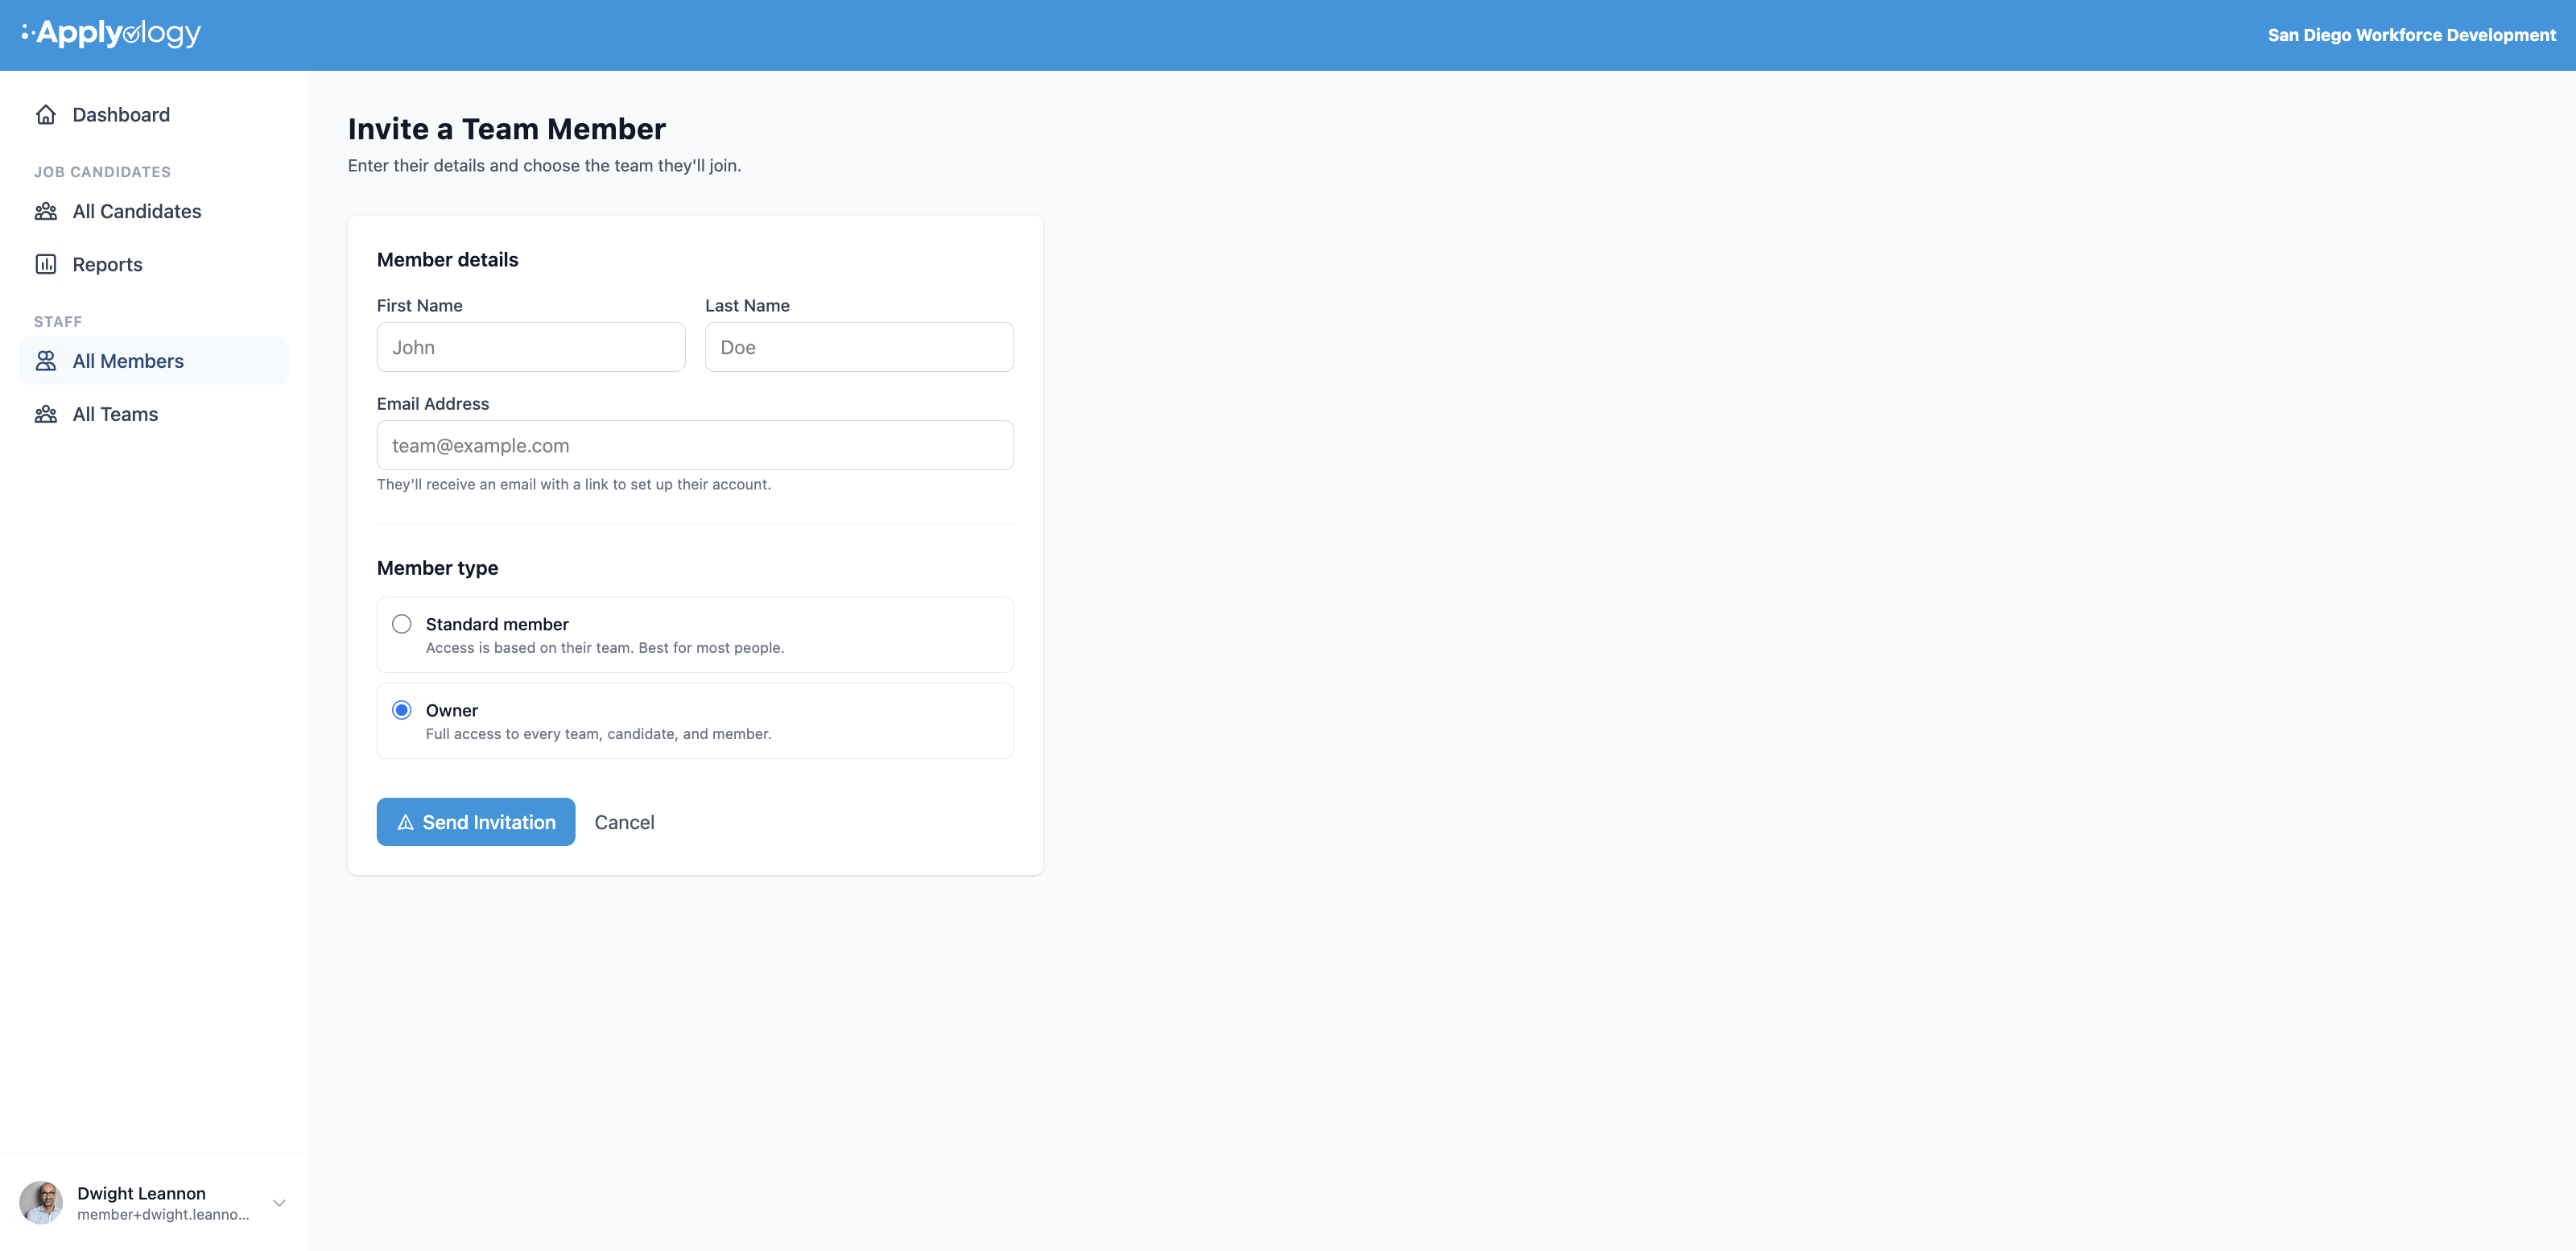
Task: Click the Reports chart icon
Action: (x=46, y=264)
